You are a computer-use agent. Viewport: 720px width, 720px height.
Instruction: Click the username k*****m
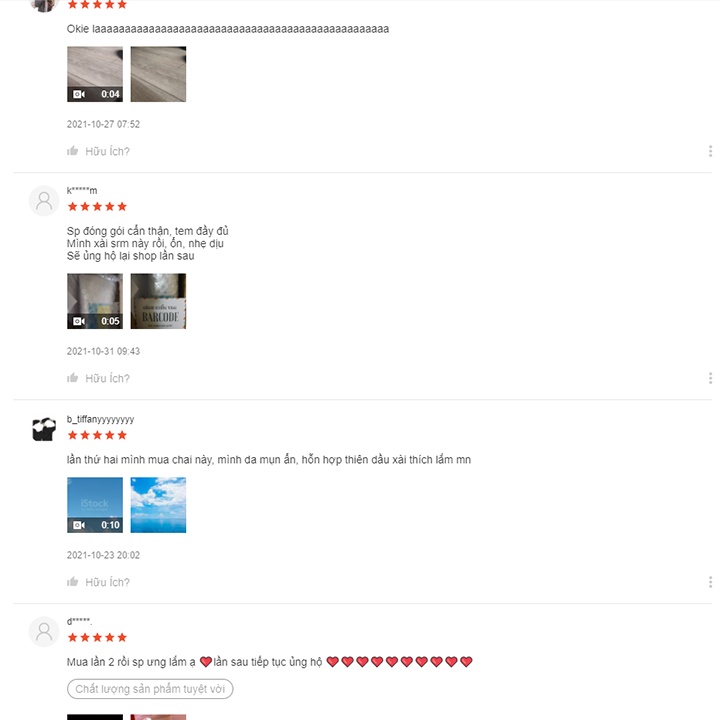(x=82, y=191)
